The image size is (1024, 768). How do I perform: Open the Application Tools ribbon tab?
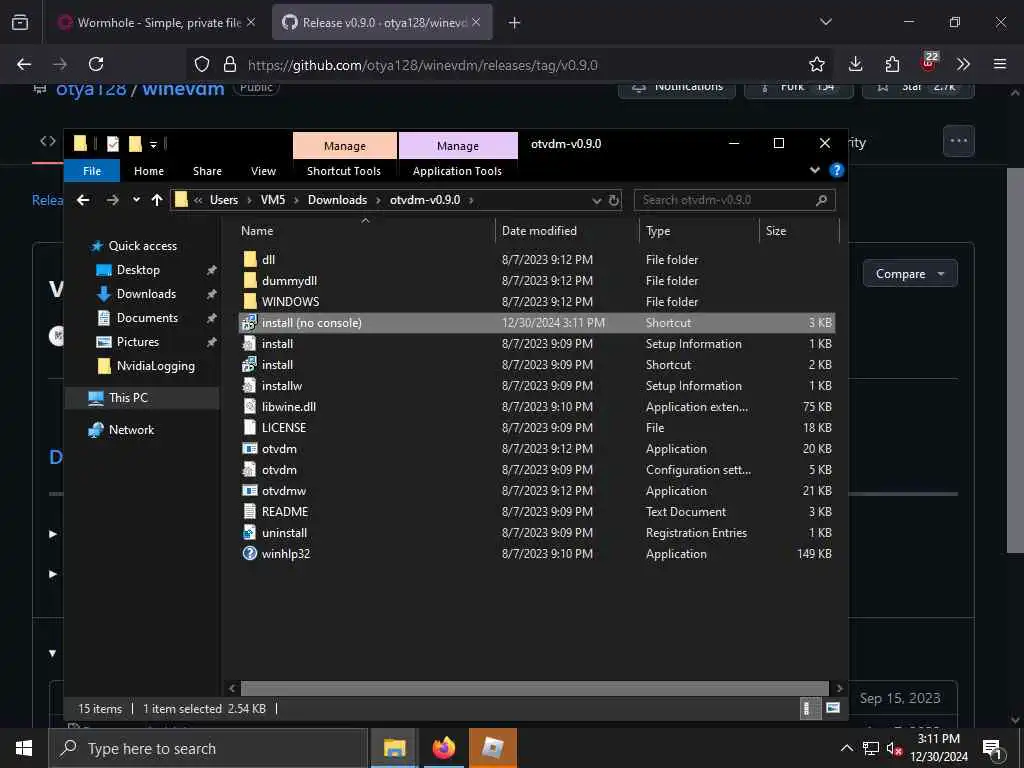[x=457, y=170]
